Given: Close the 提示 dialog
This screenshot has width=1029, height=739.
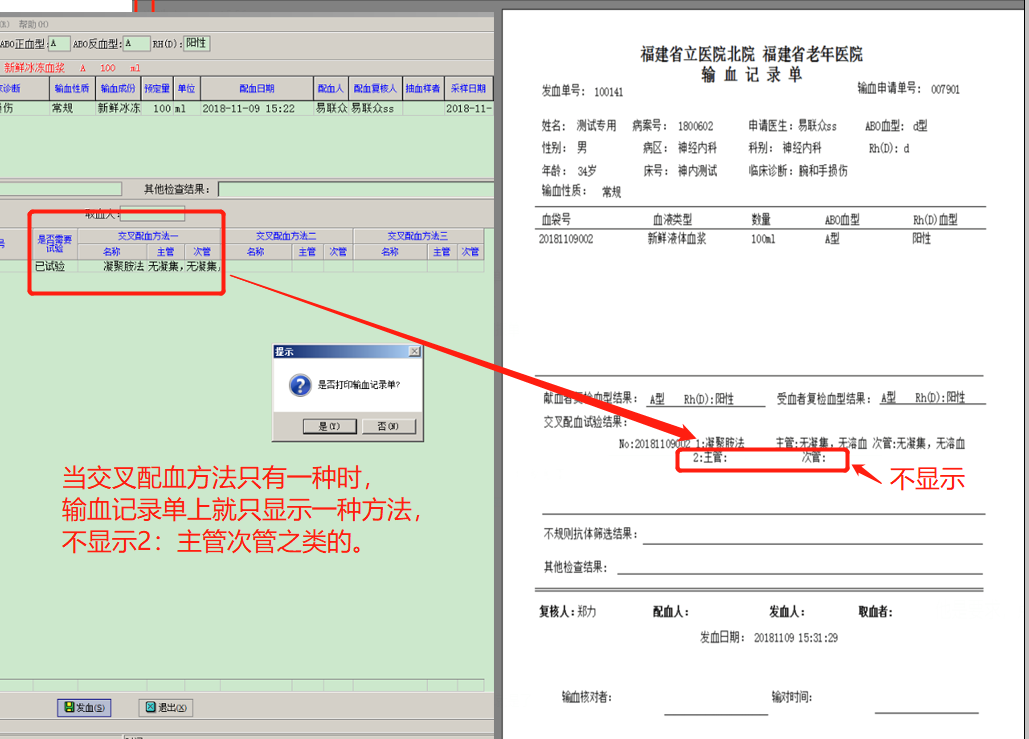Looking at the screenshot, I should tap(415, 352).
